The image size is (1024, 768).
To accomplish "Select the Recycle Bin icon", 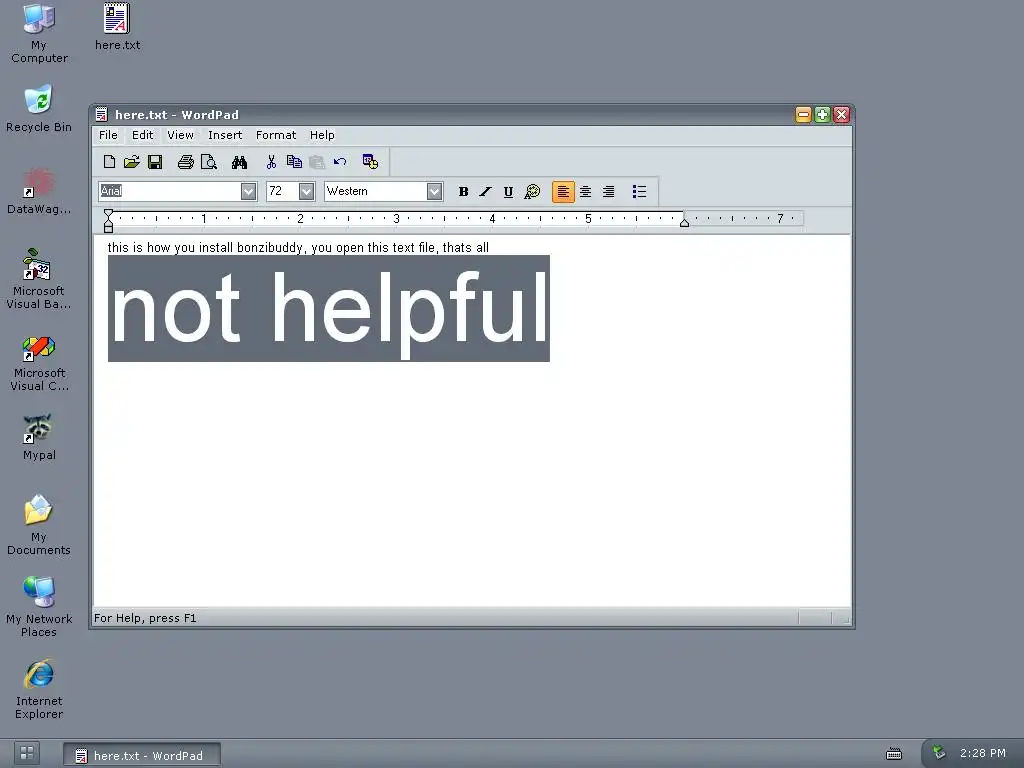I will (x=39, y=108).
